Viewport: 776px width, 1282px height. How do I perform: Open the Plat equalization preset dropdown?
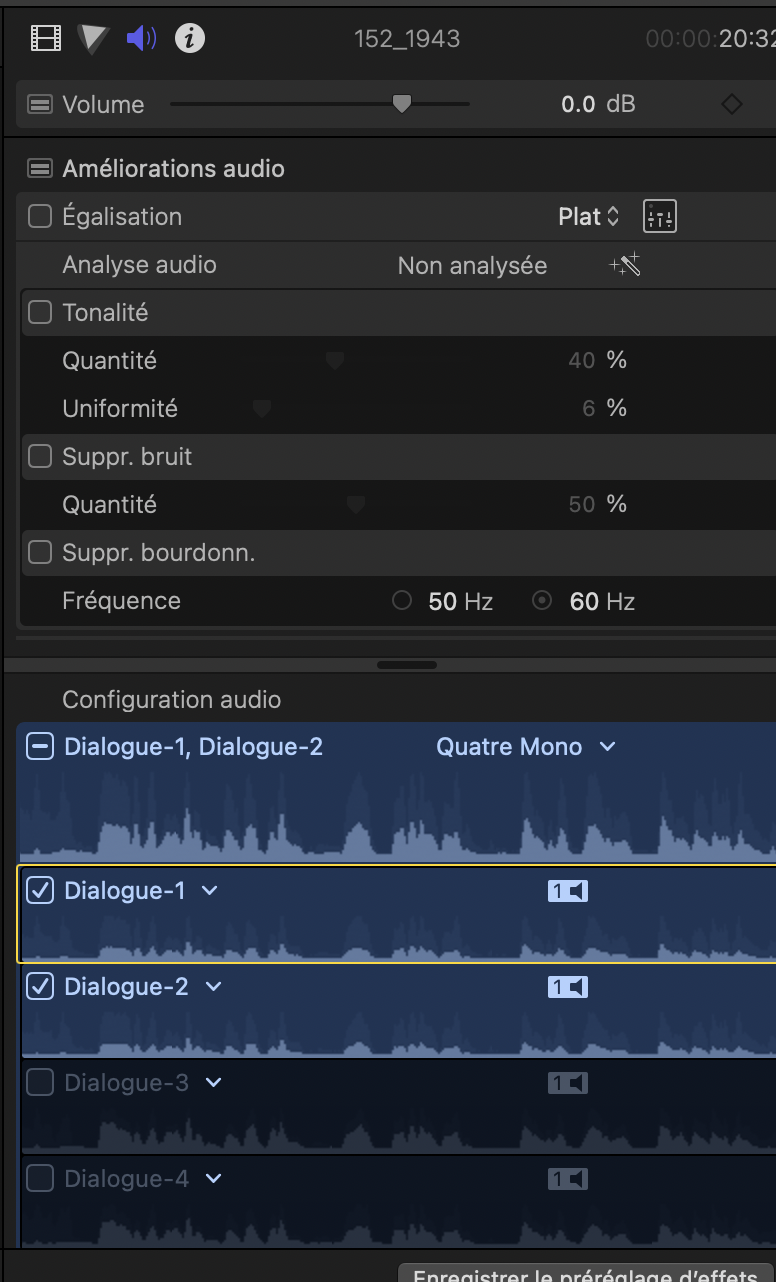589,216
